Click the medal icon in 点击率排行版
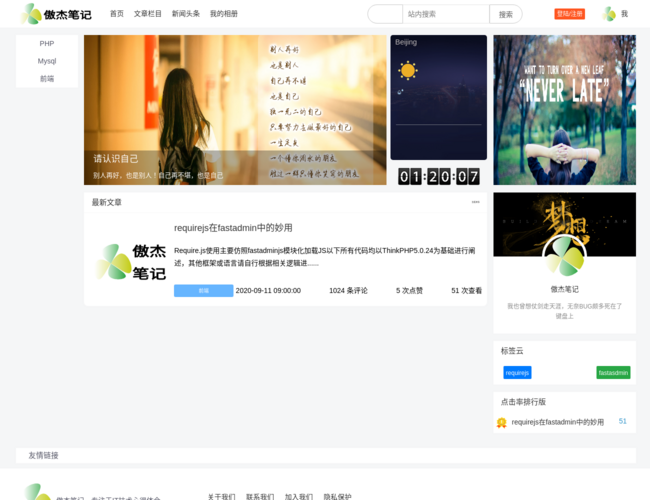This screenshot has height=500, width=650. pyautogui.click(x=502, y=422)
